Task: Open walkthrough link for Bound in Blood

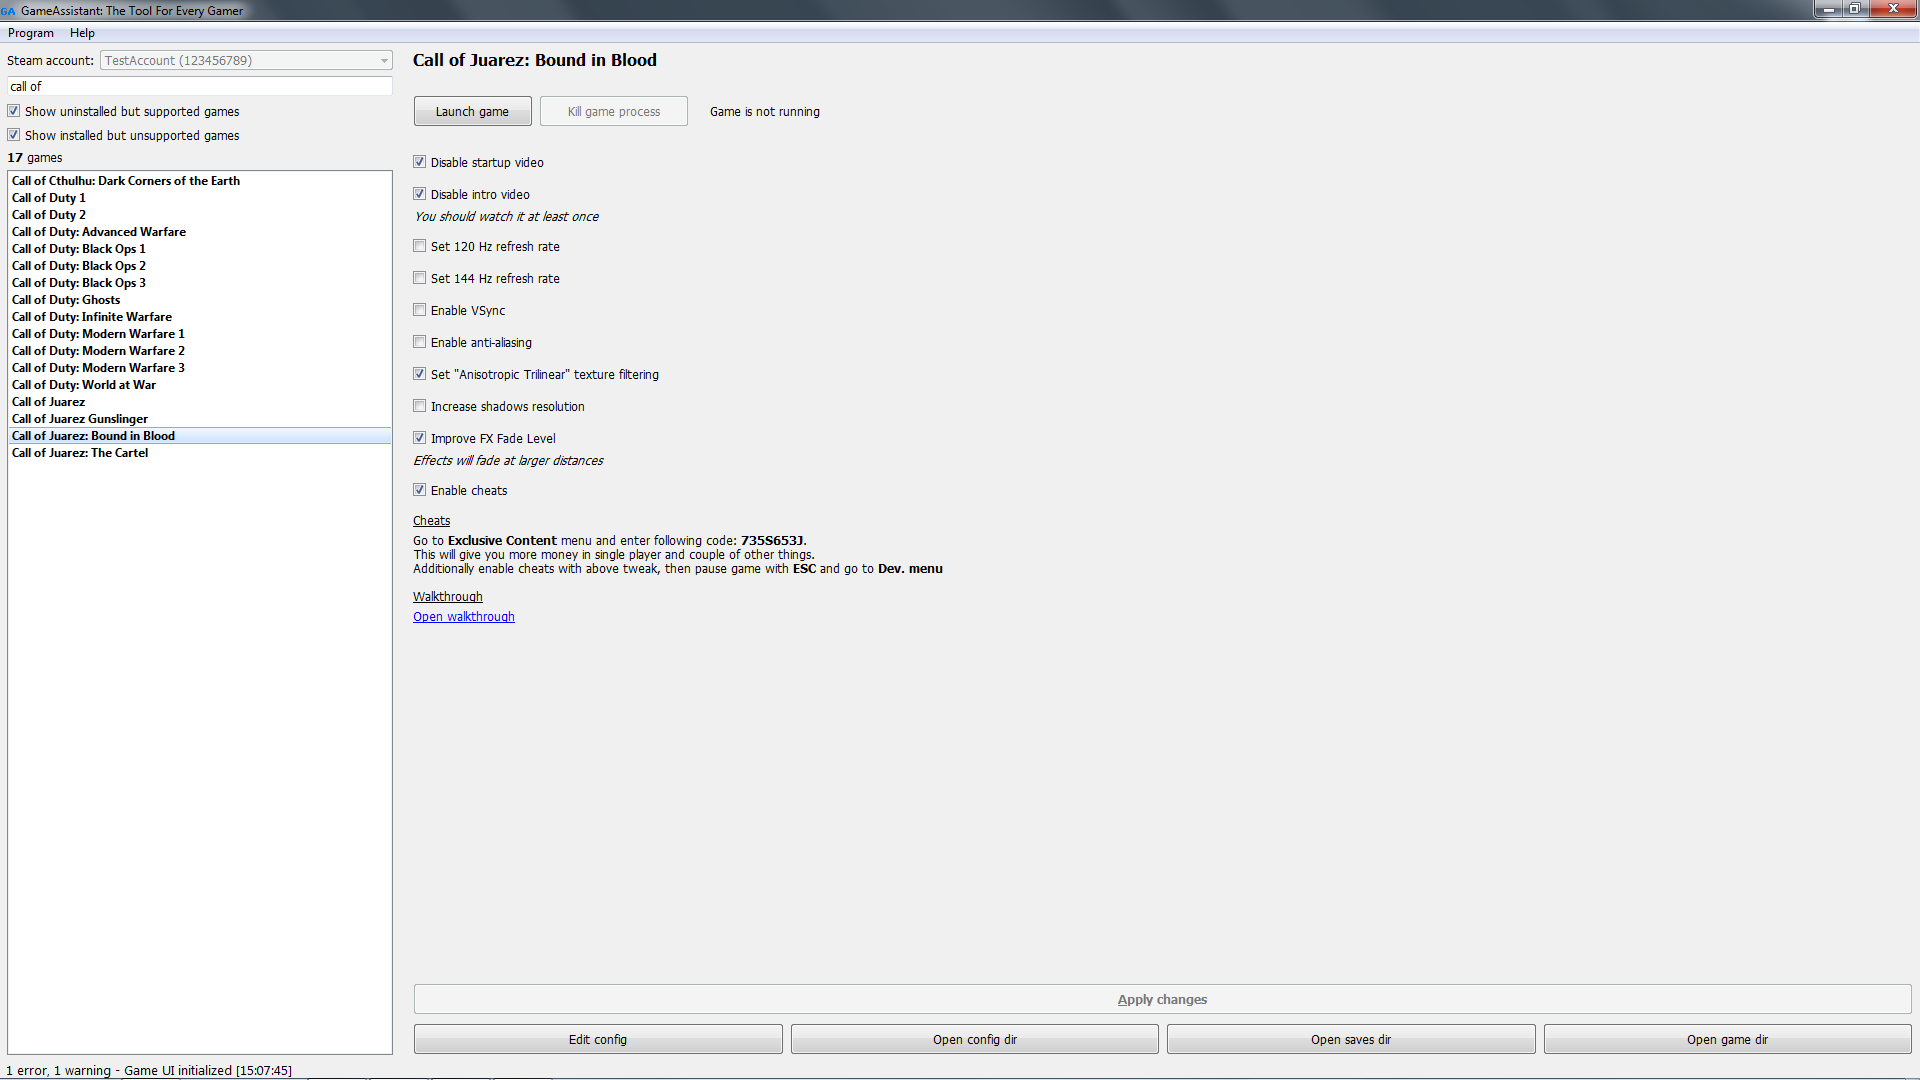Action: [x=464, y=616]
